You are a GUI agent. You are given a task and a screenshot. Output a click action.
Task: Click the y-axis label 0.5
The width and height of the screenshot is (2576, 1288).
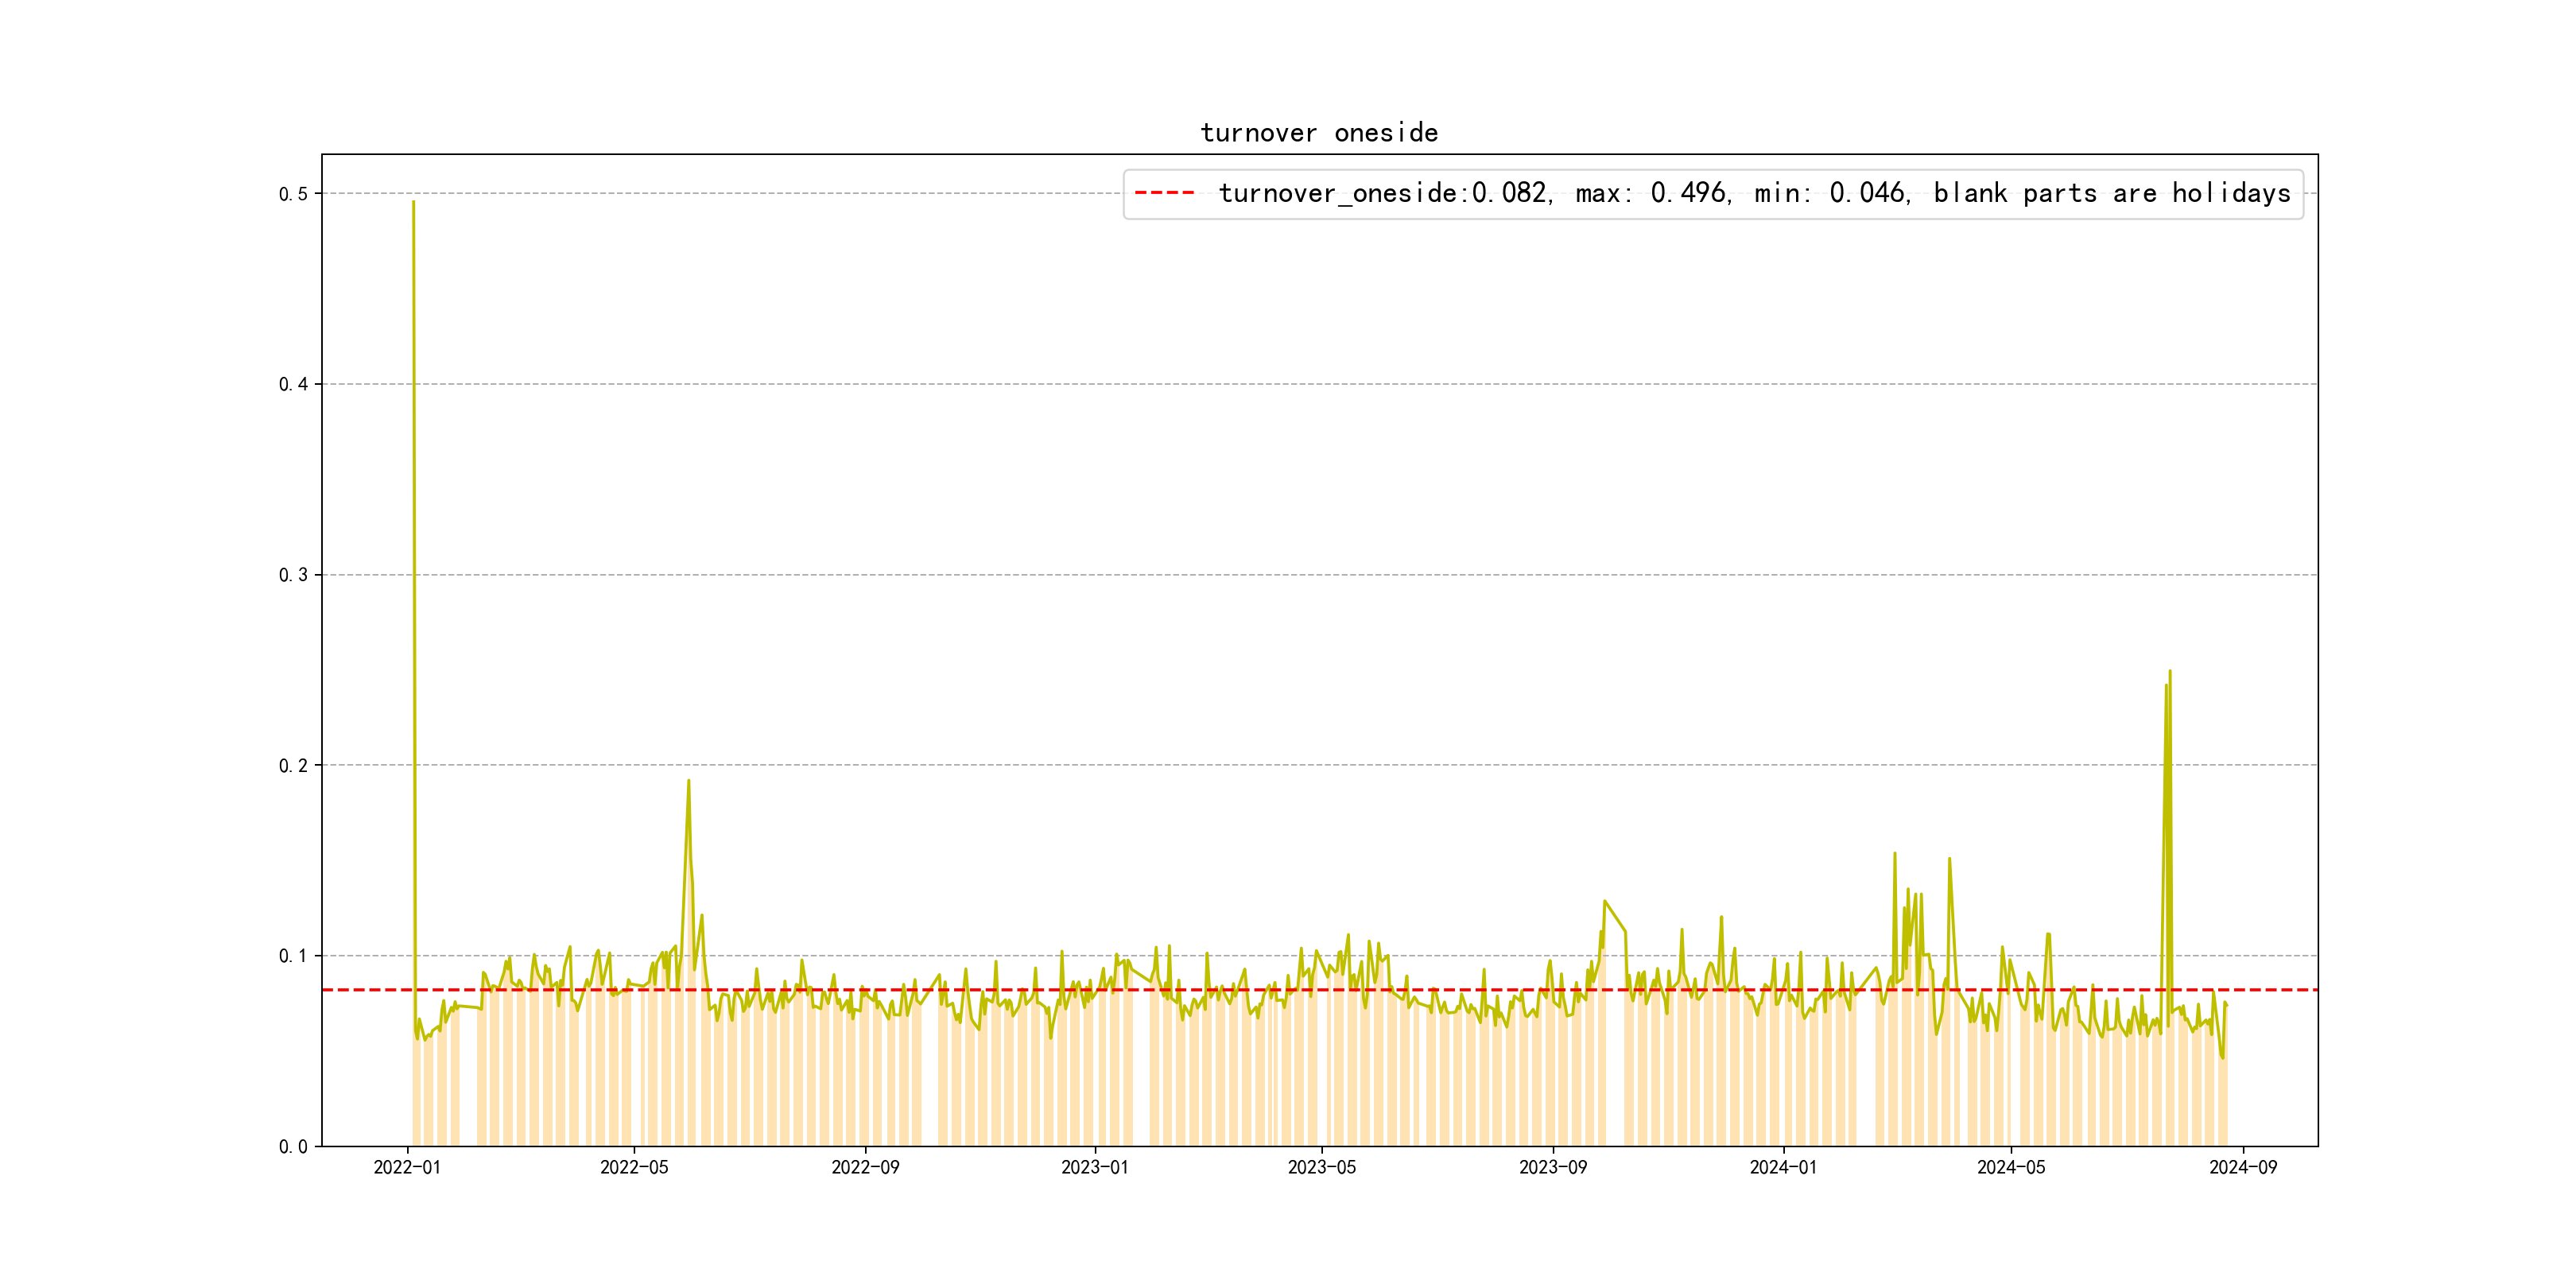pos(293,194)
